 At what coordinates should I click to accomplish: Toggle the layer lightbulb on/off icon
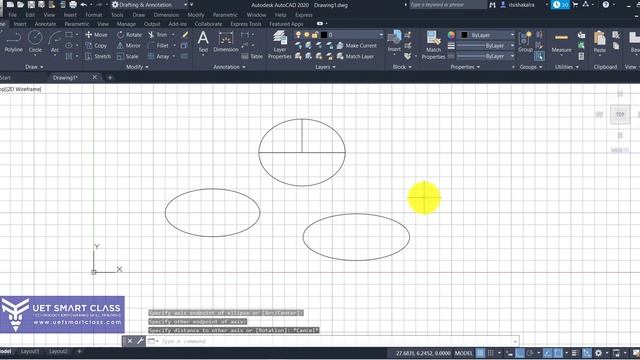pos(298,35)
